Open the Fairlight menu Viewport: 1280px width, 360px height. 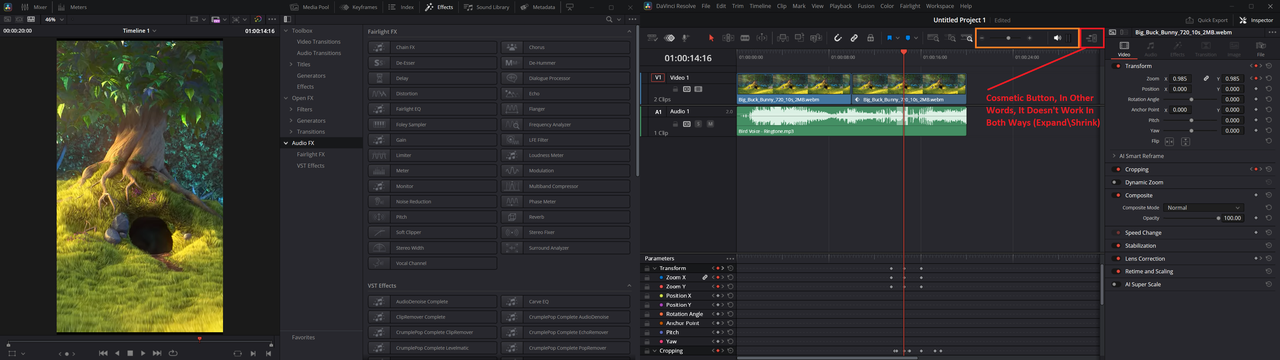tap(909, 6)
